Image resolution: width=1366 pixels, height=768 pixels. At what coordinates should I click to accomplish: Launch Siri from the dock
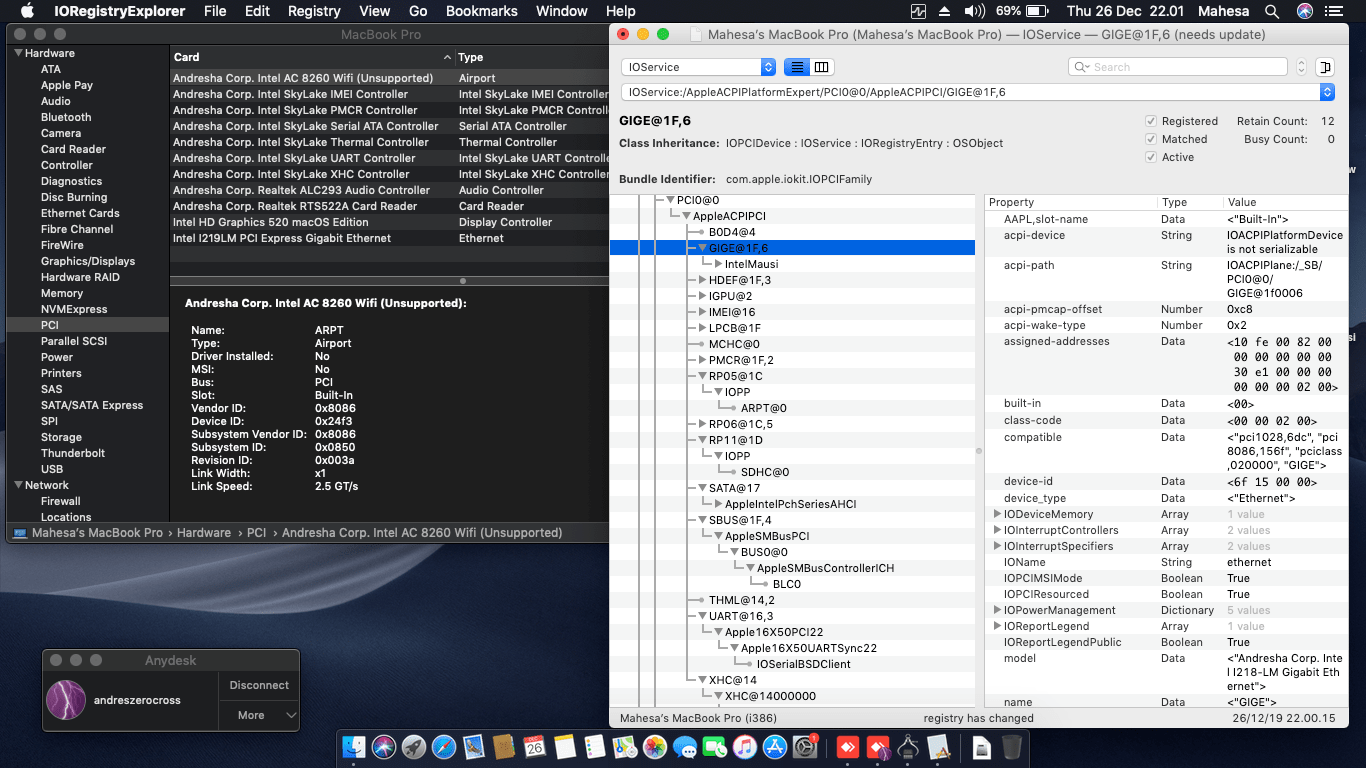[384, 746]
